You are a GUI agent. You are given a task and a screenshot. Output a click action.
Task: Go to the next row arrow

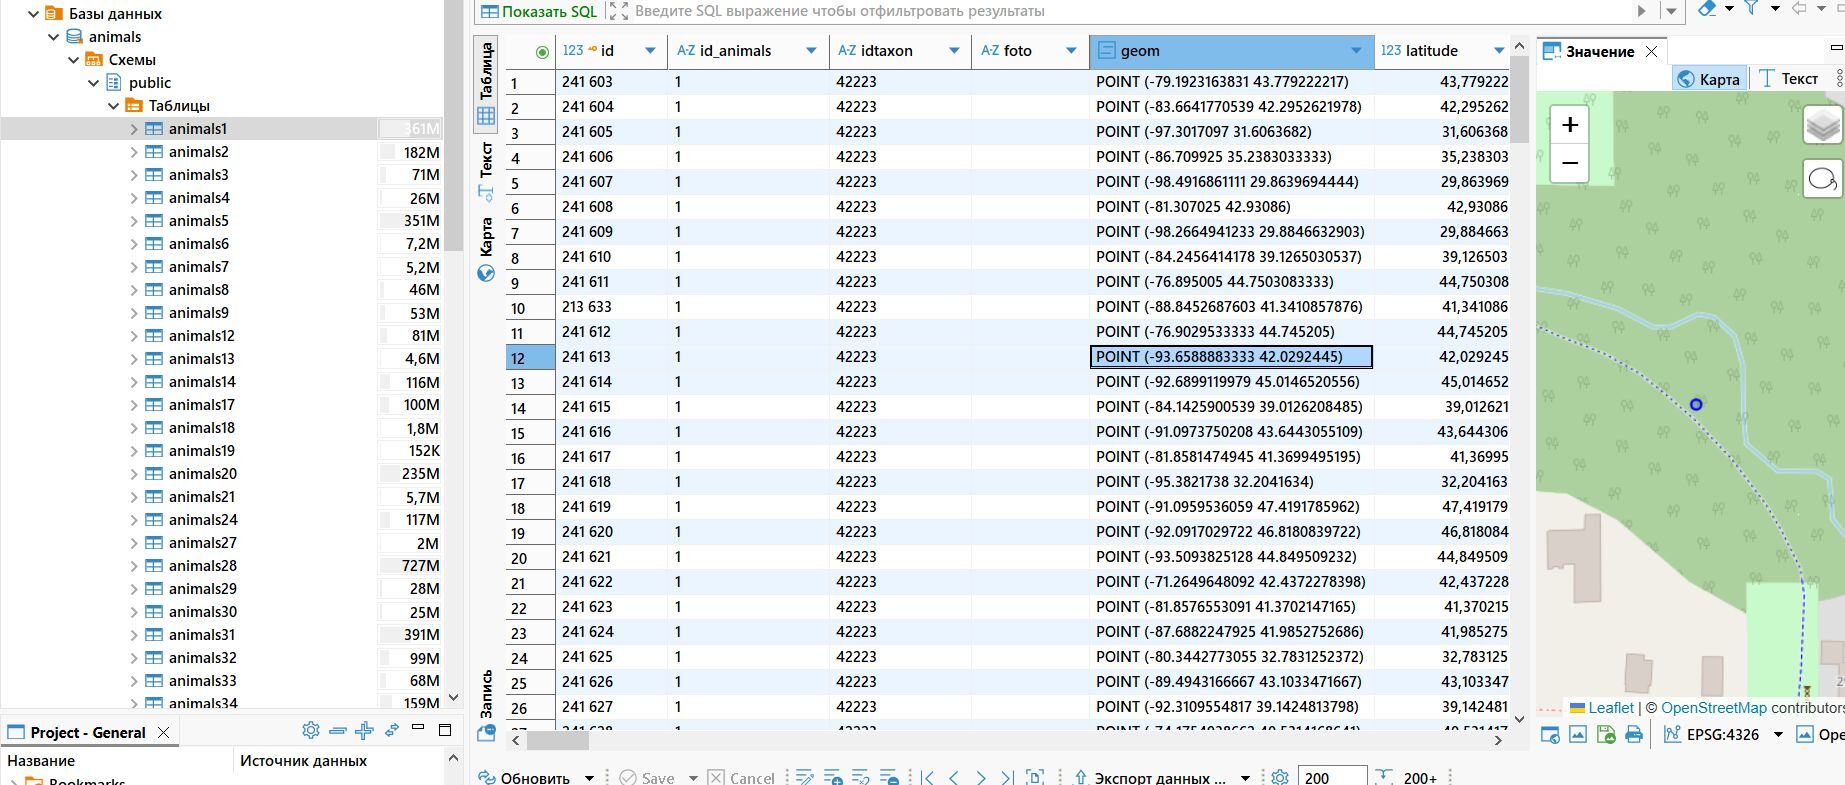pyautogui.click(x=981, y=777)
